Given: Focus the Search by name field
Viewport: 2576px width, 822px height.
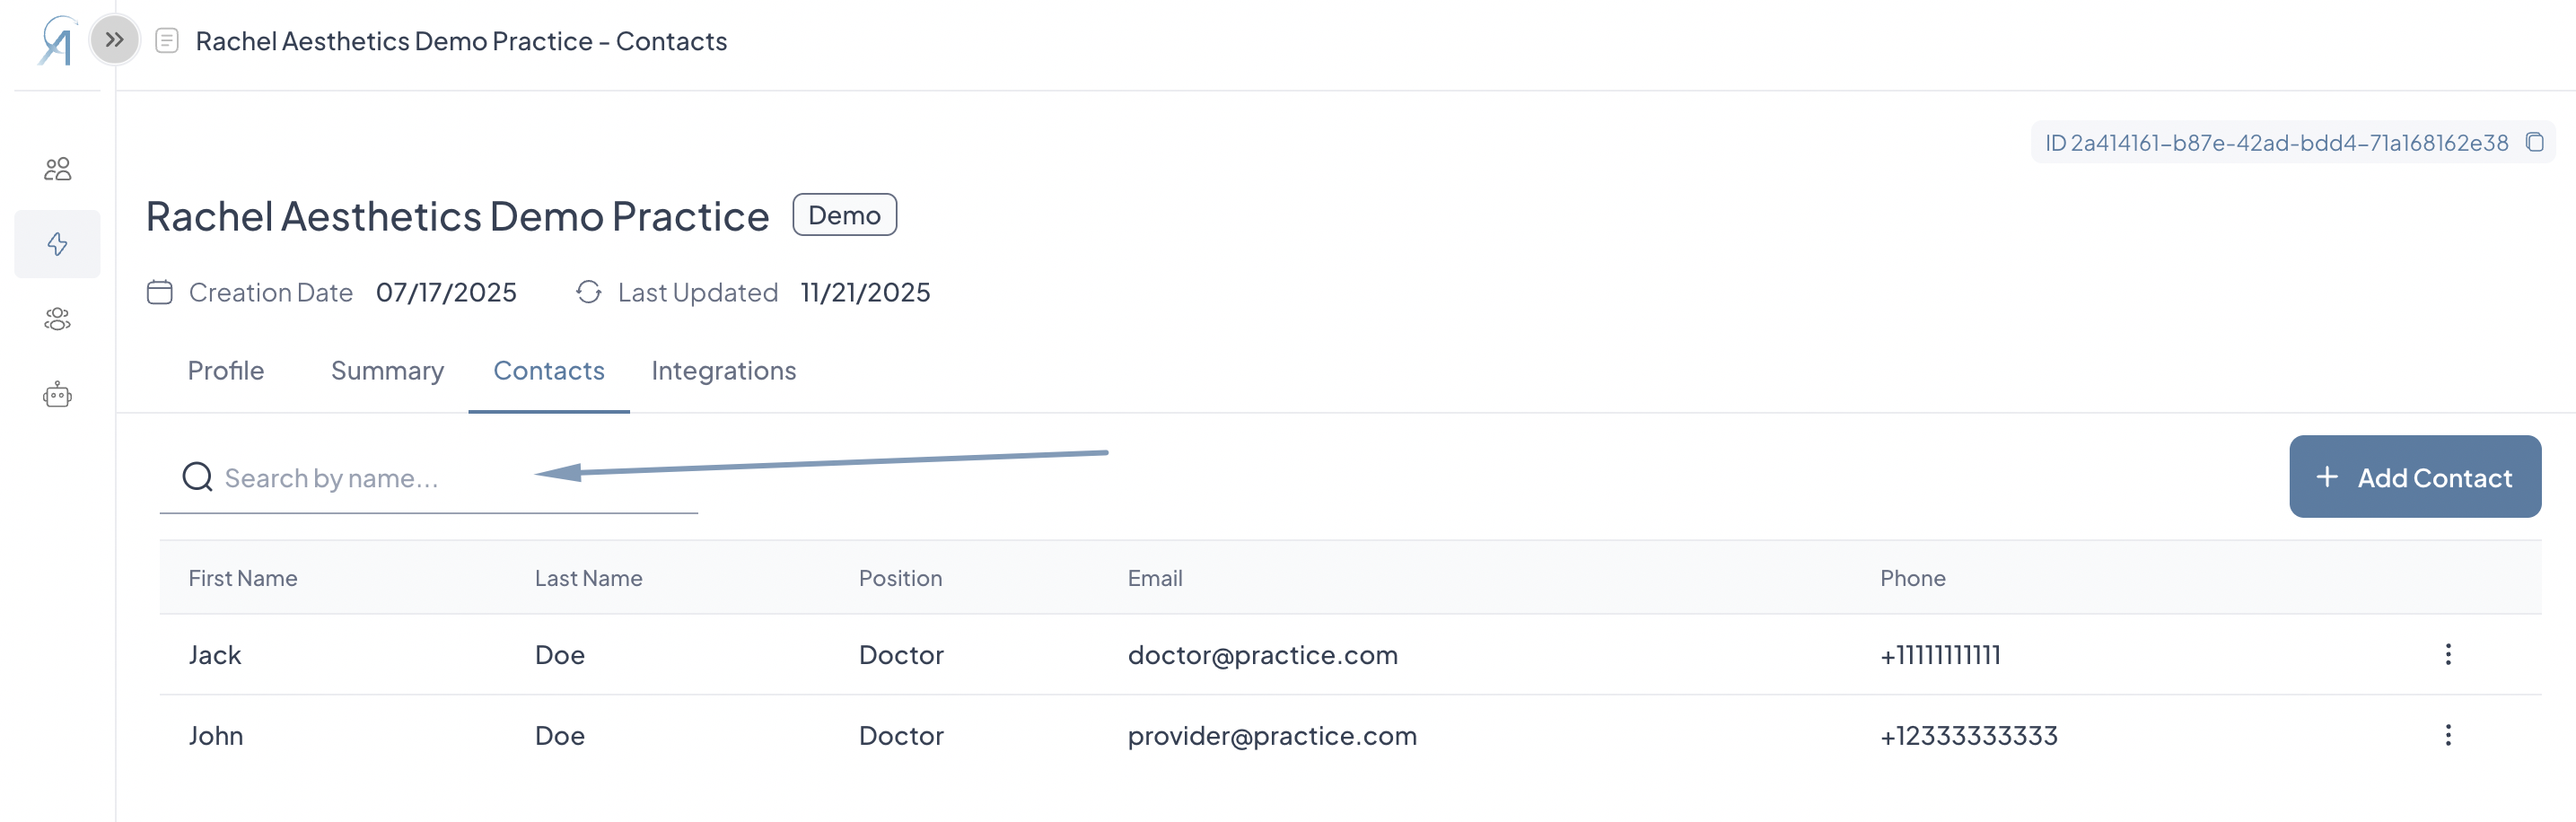Looking at the screenshot, I should click(x=429, y=478).
